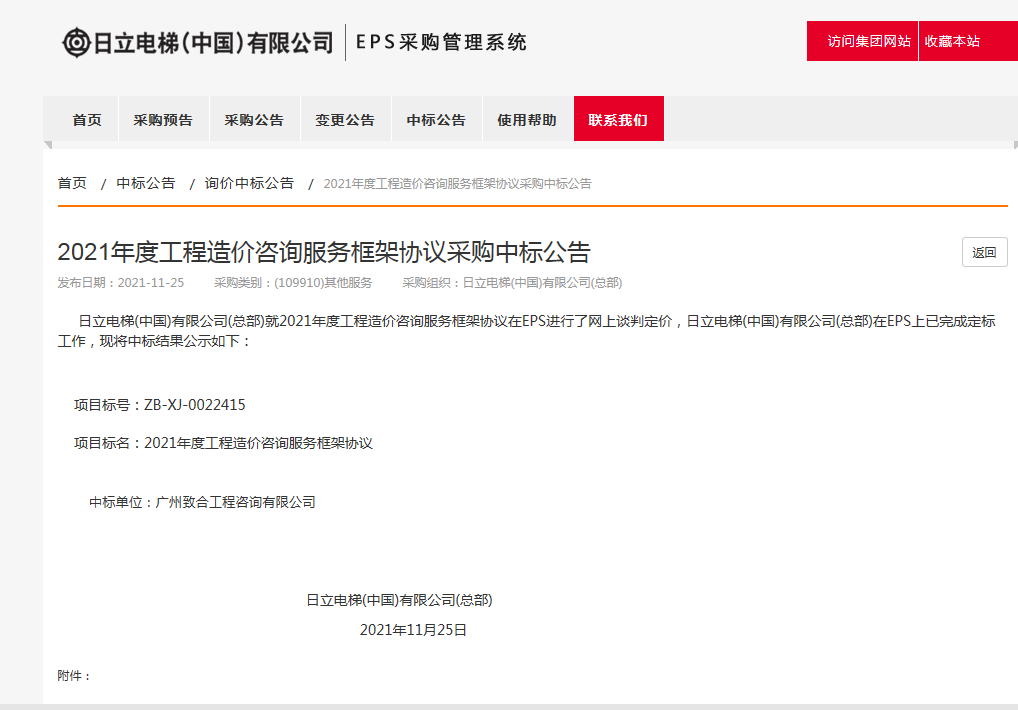Click the 收藏本站 button
1018x710 pixels.
[951, 41]
